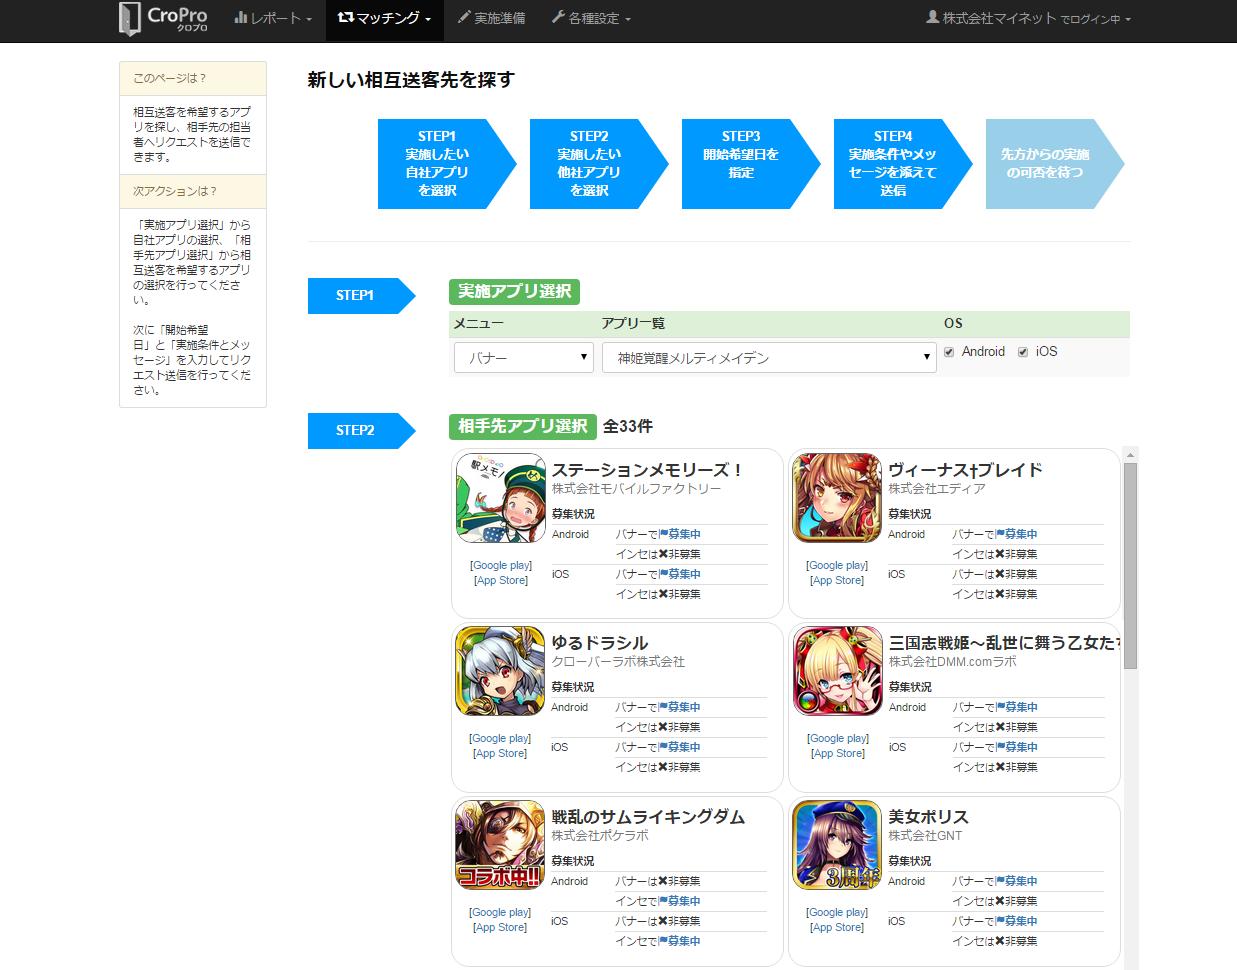Open the マッチング menu
The height and width of the screenshot is (970, 1237).
(385, 18)
